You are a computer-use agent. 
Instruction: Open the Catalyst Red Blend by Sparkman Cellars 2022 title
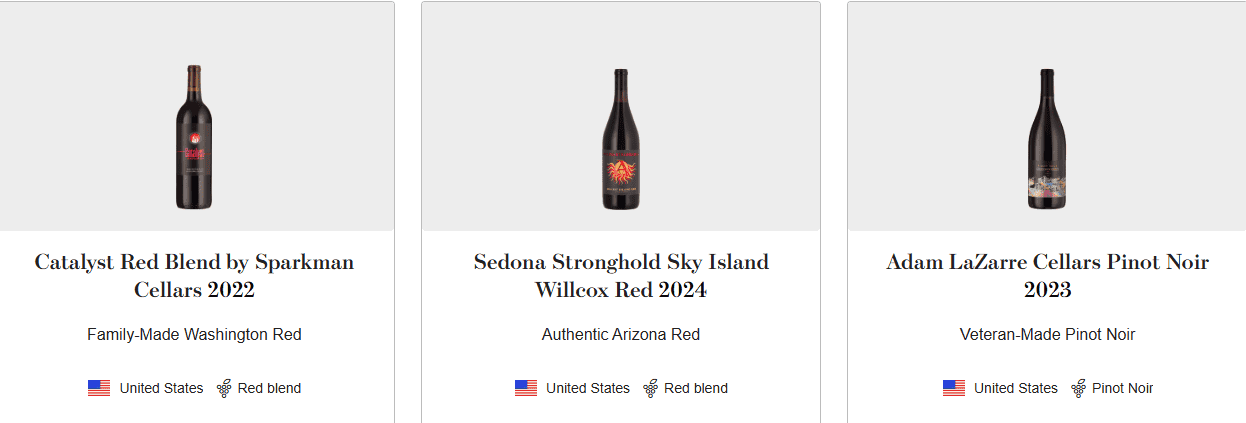(x=194, y=276)
